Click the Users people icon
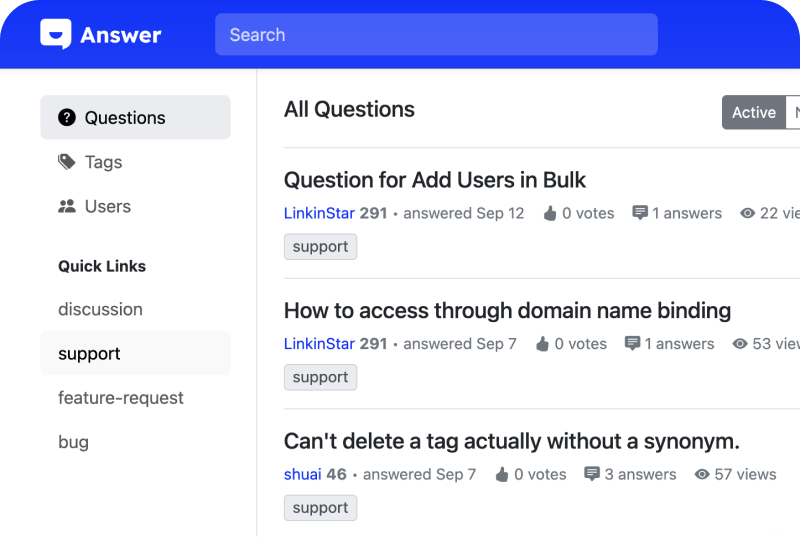Image resolution: width=800 pixels, height=537 pixels. 67,206
